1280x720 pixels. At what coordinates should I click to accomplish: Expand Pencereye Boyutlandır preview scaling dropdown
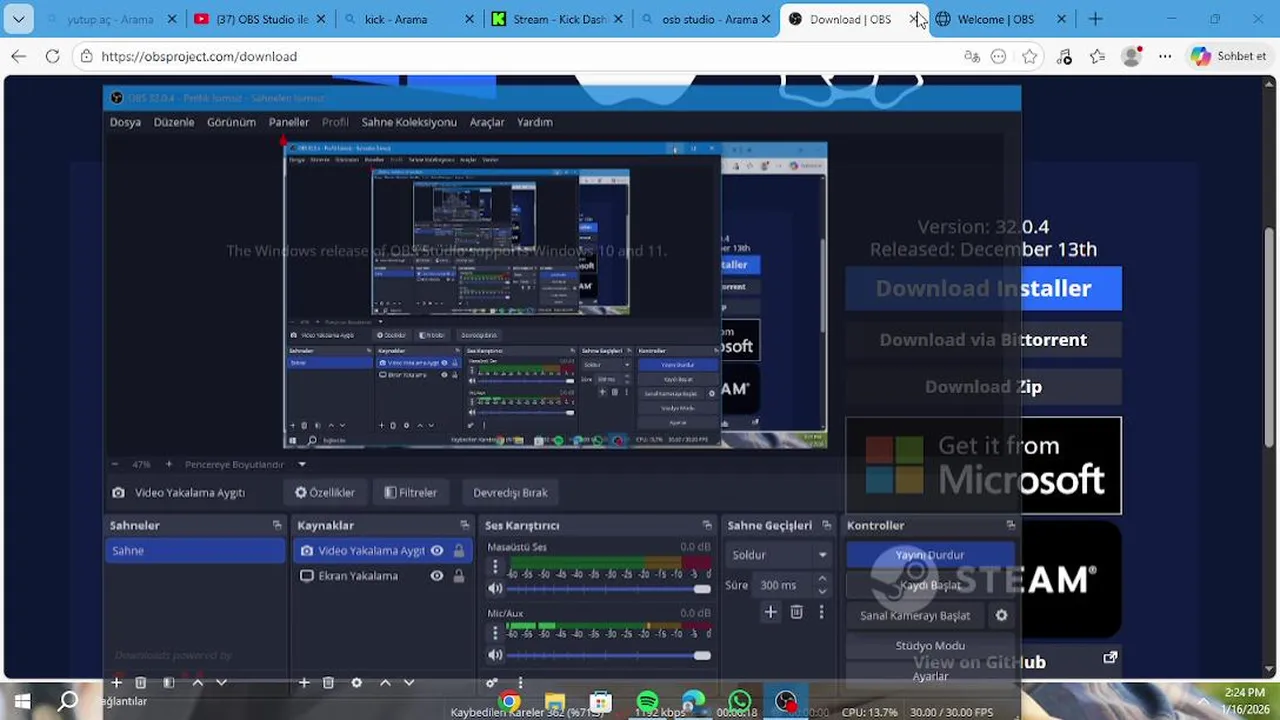(301, 464)
